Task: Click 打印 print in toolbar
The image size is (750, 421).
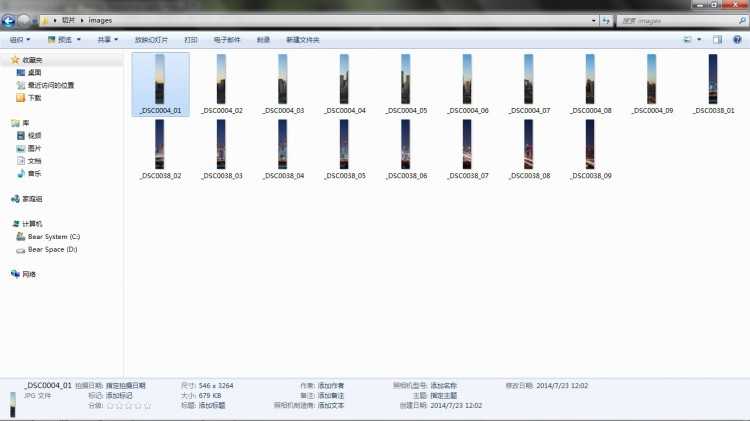Action: (191, 40)
